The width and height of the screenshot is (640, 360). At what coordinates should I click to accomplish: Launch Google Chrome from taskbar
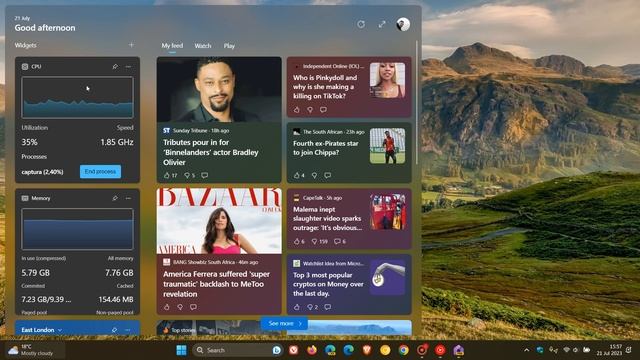[x=403, y=350]
